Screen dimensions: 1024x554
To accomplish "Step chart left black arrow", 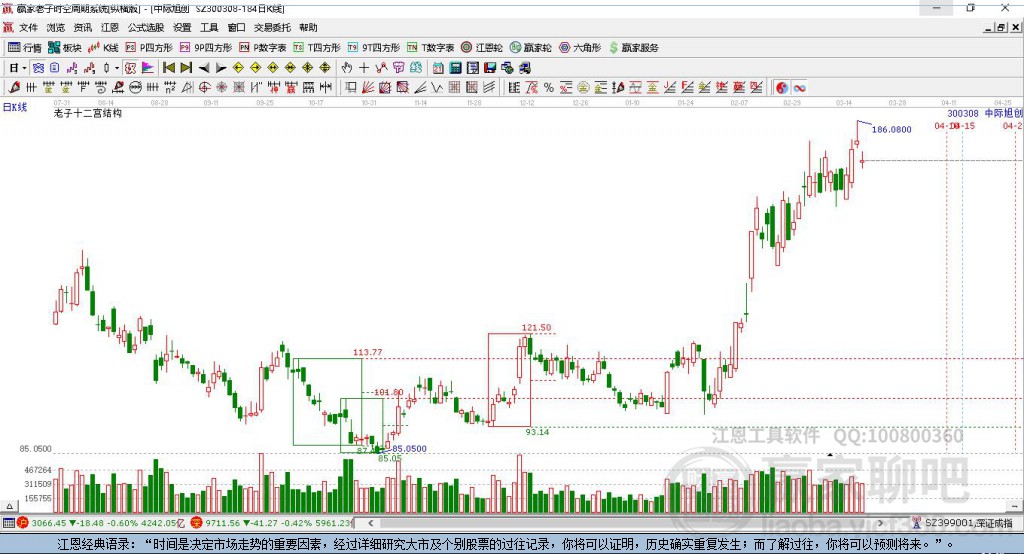I will click(204, 68).
